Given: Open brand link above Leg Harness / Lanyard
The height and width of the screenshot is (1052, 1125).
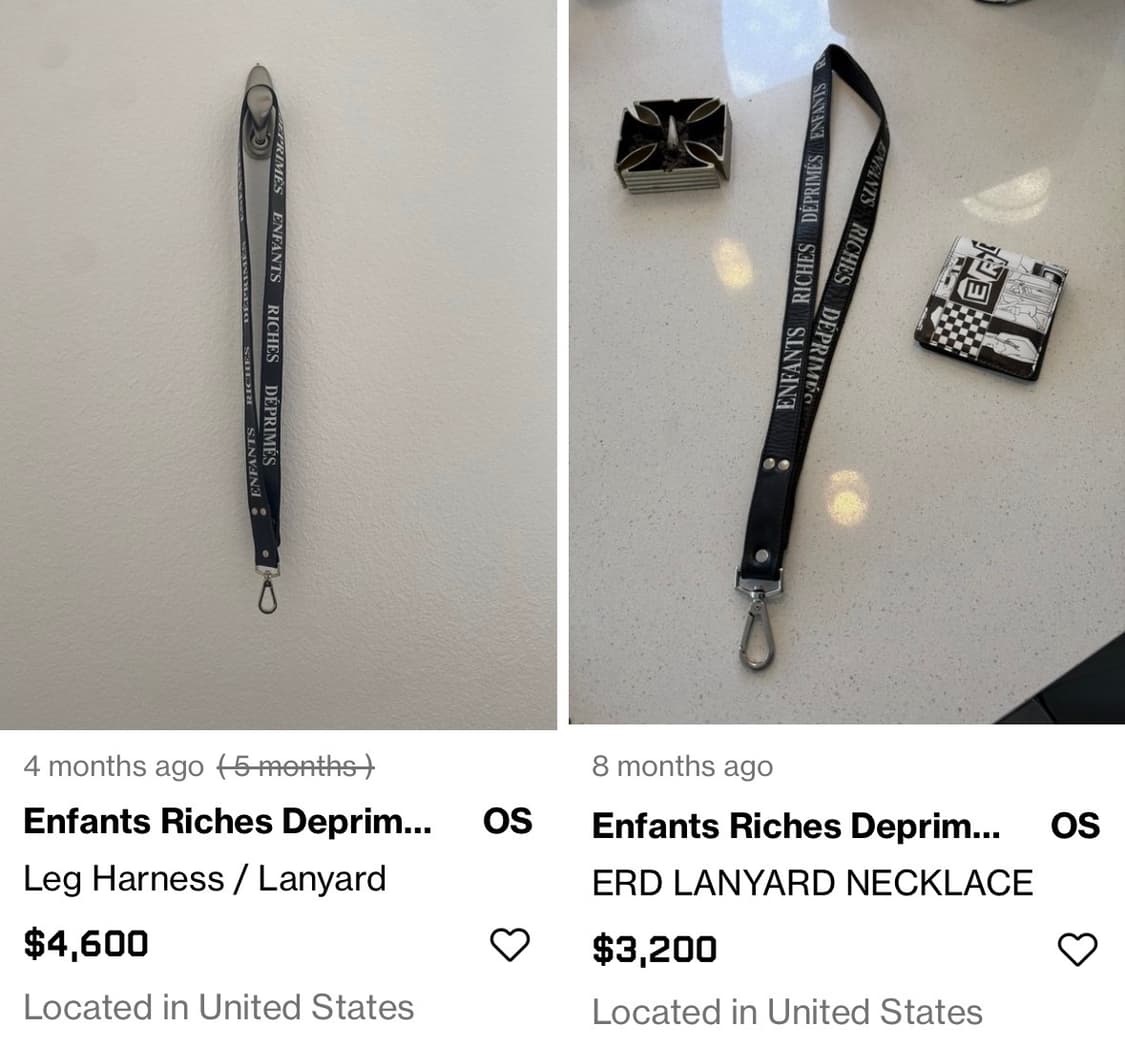Looking at the screenshot, I should (x=227, y=822).
